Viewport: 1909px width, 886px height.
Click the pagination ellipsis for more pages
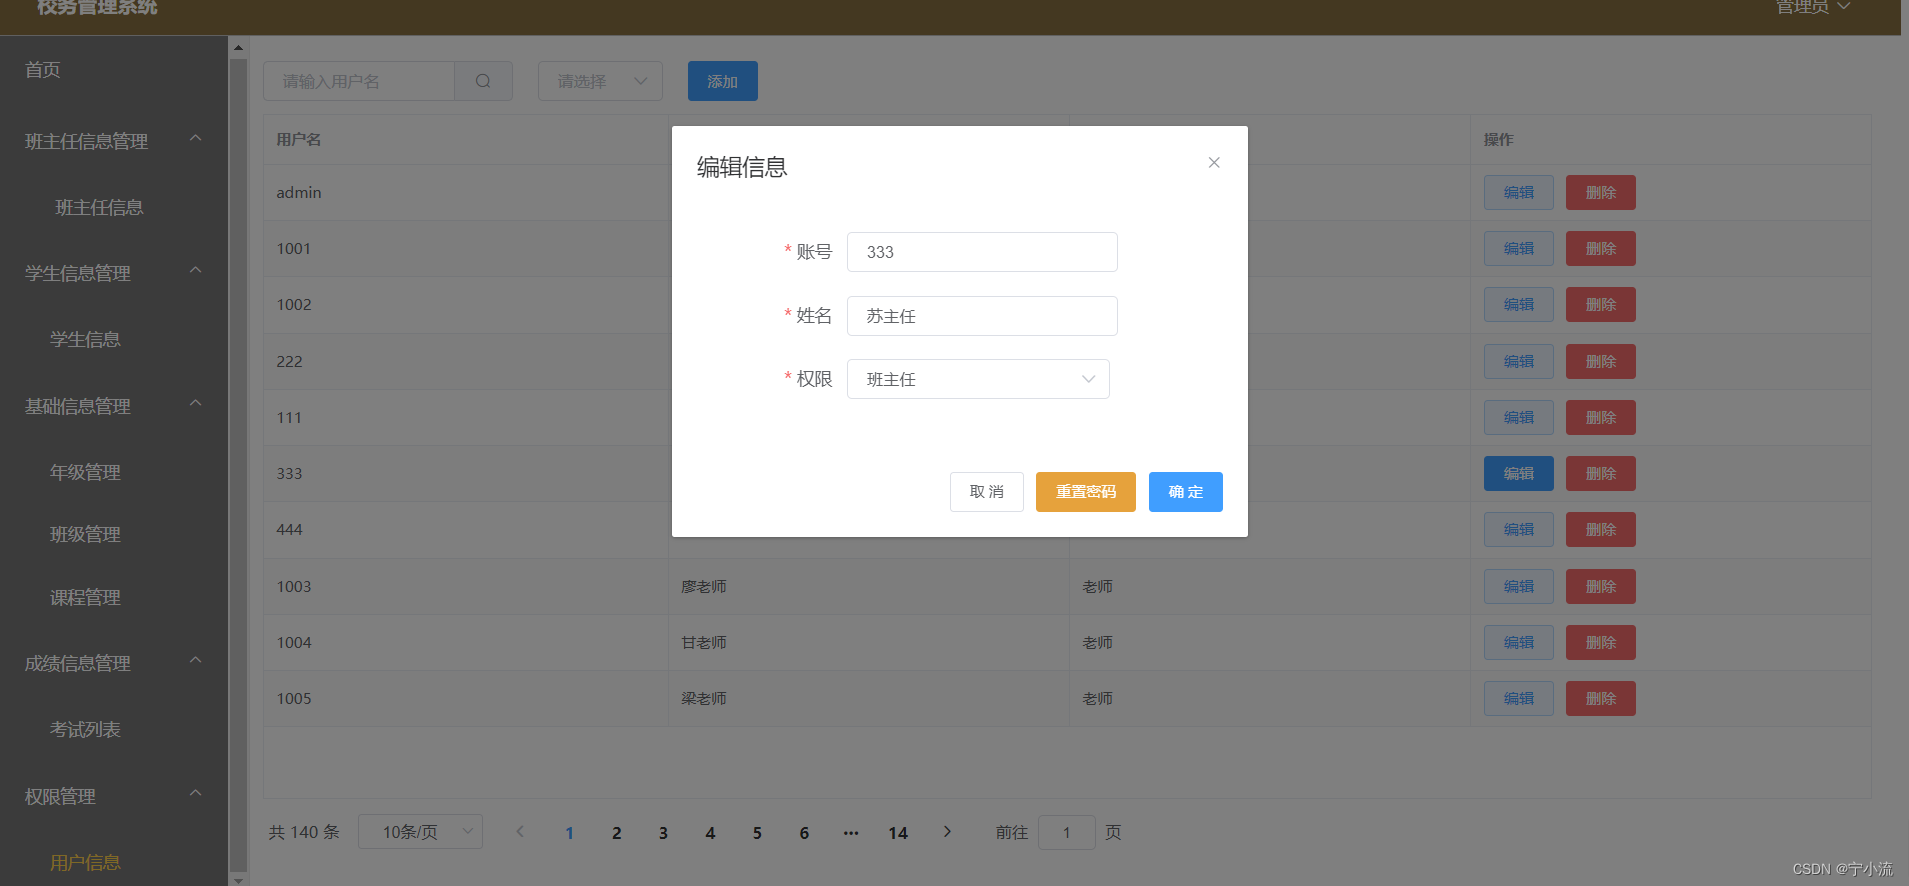click(851, 832)
